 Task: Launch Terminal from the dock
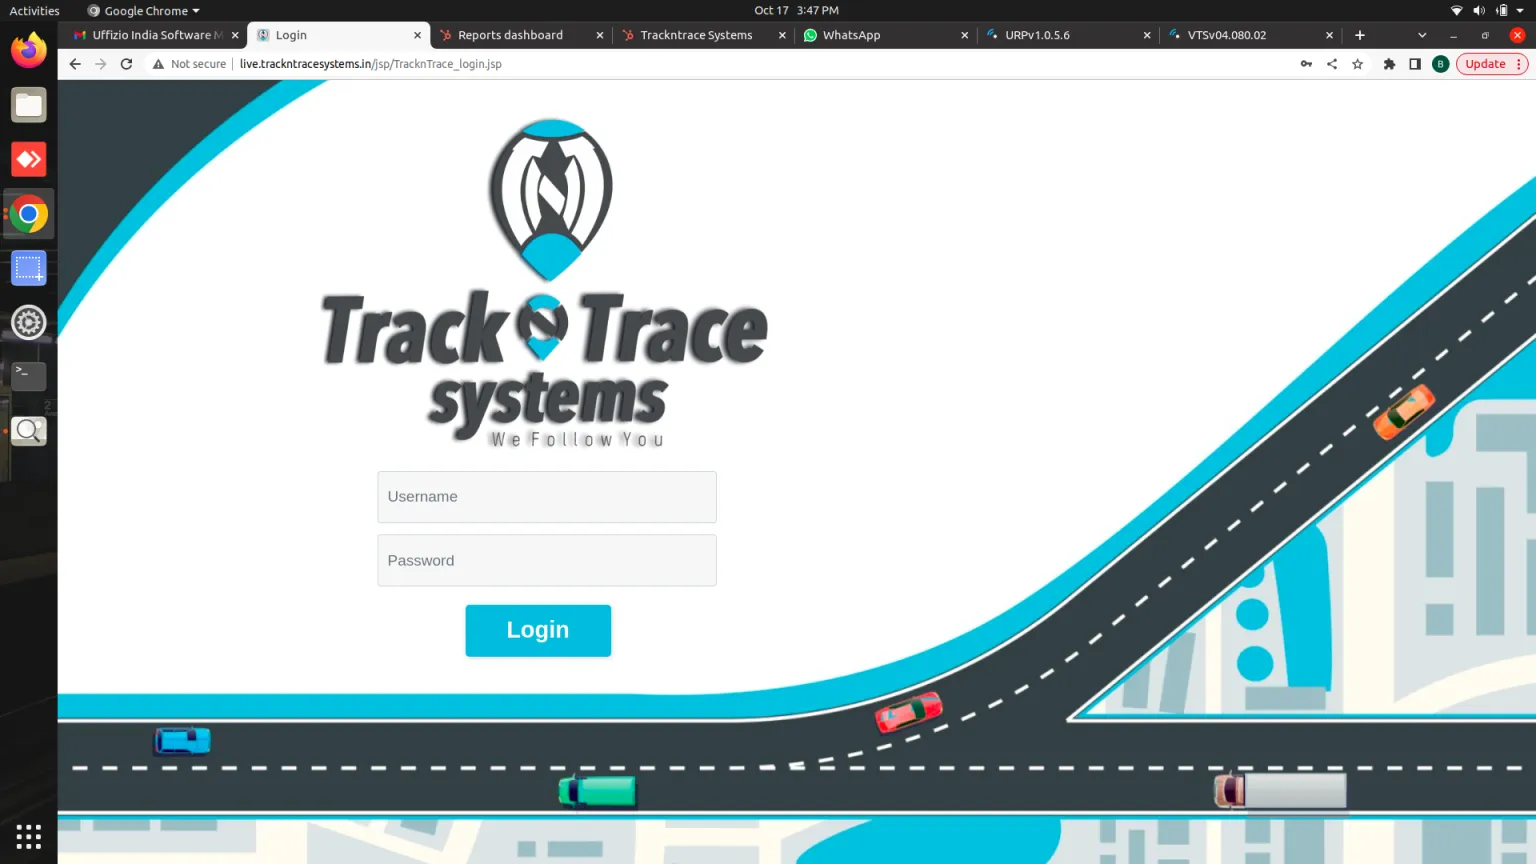point(29,376)
